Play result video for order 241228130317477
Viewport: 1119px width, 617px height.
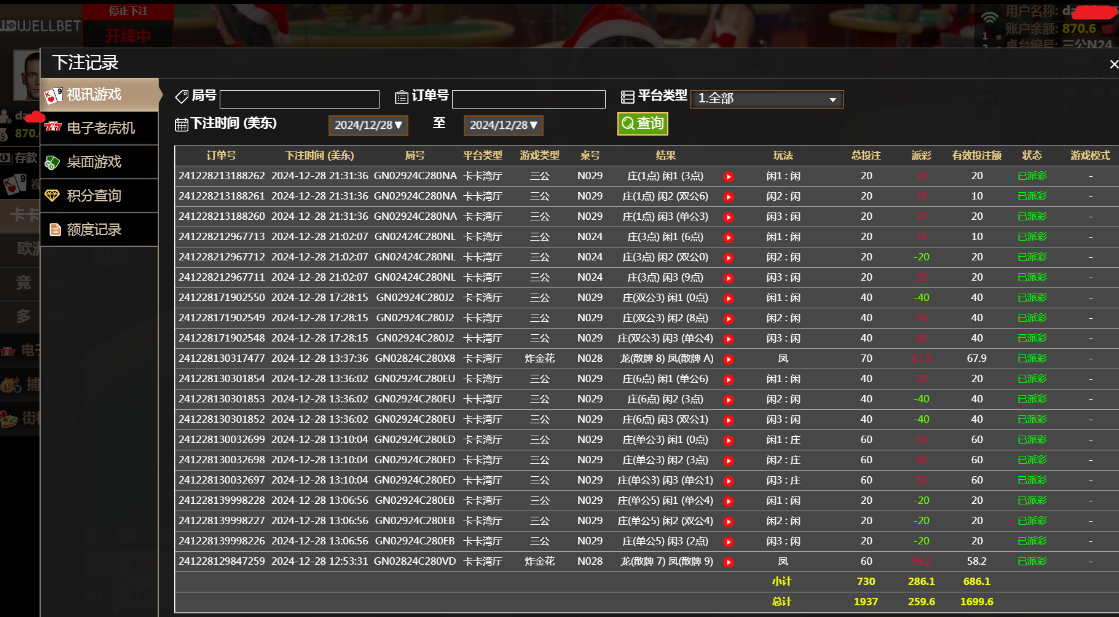729,359
